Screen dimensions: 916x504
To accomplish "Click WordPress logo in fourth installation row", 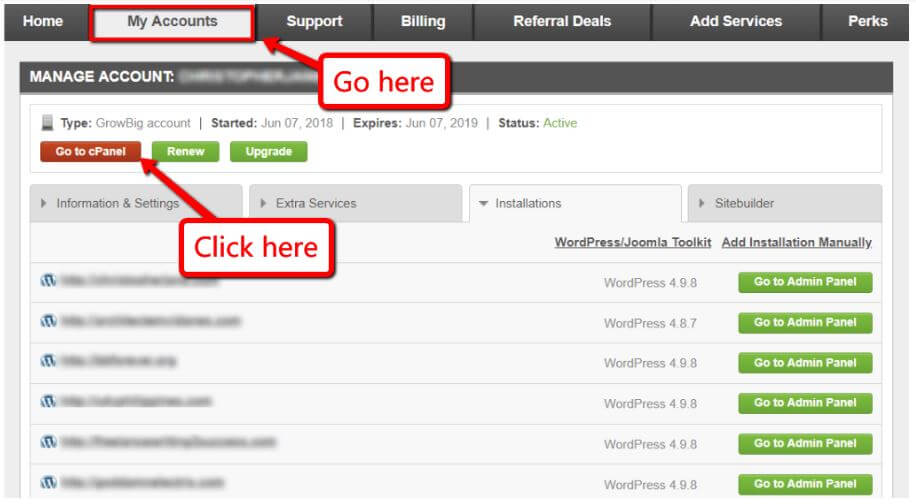I will [x=48, y=402].
